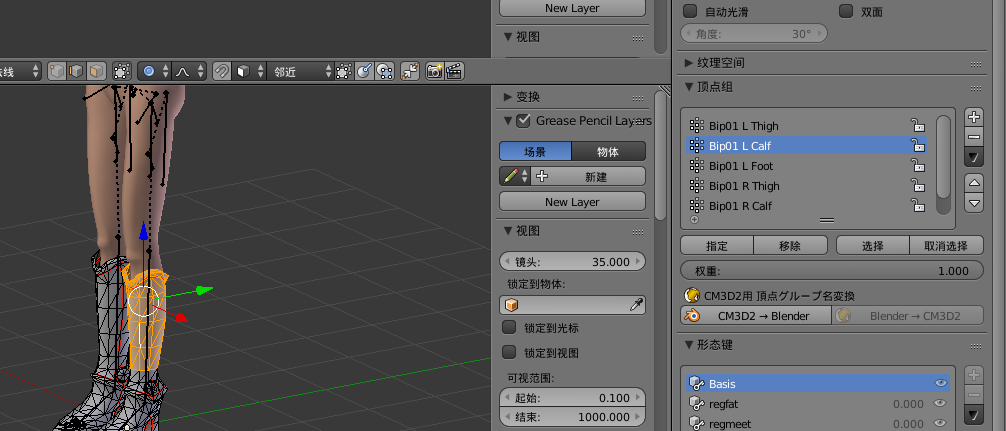Remove vertex group with minus button
The width and height of the screenshot is (1006, 431).
974,137
